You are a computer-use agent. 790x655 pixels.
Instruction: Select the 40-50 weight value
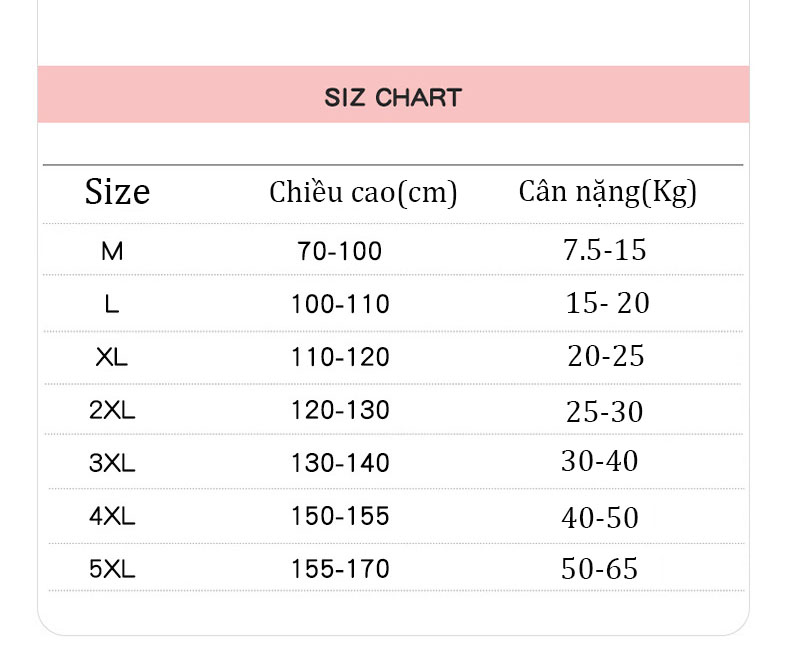[600, 517]
